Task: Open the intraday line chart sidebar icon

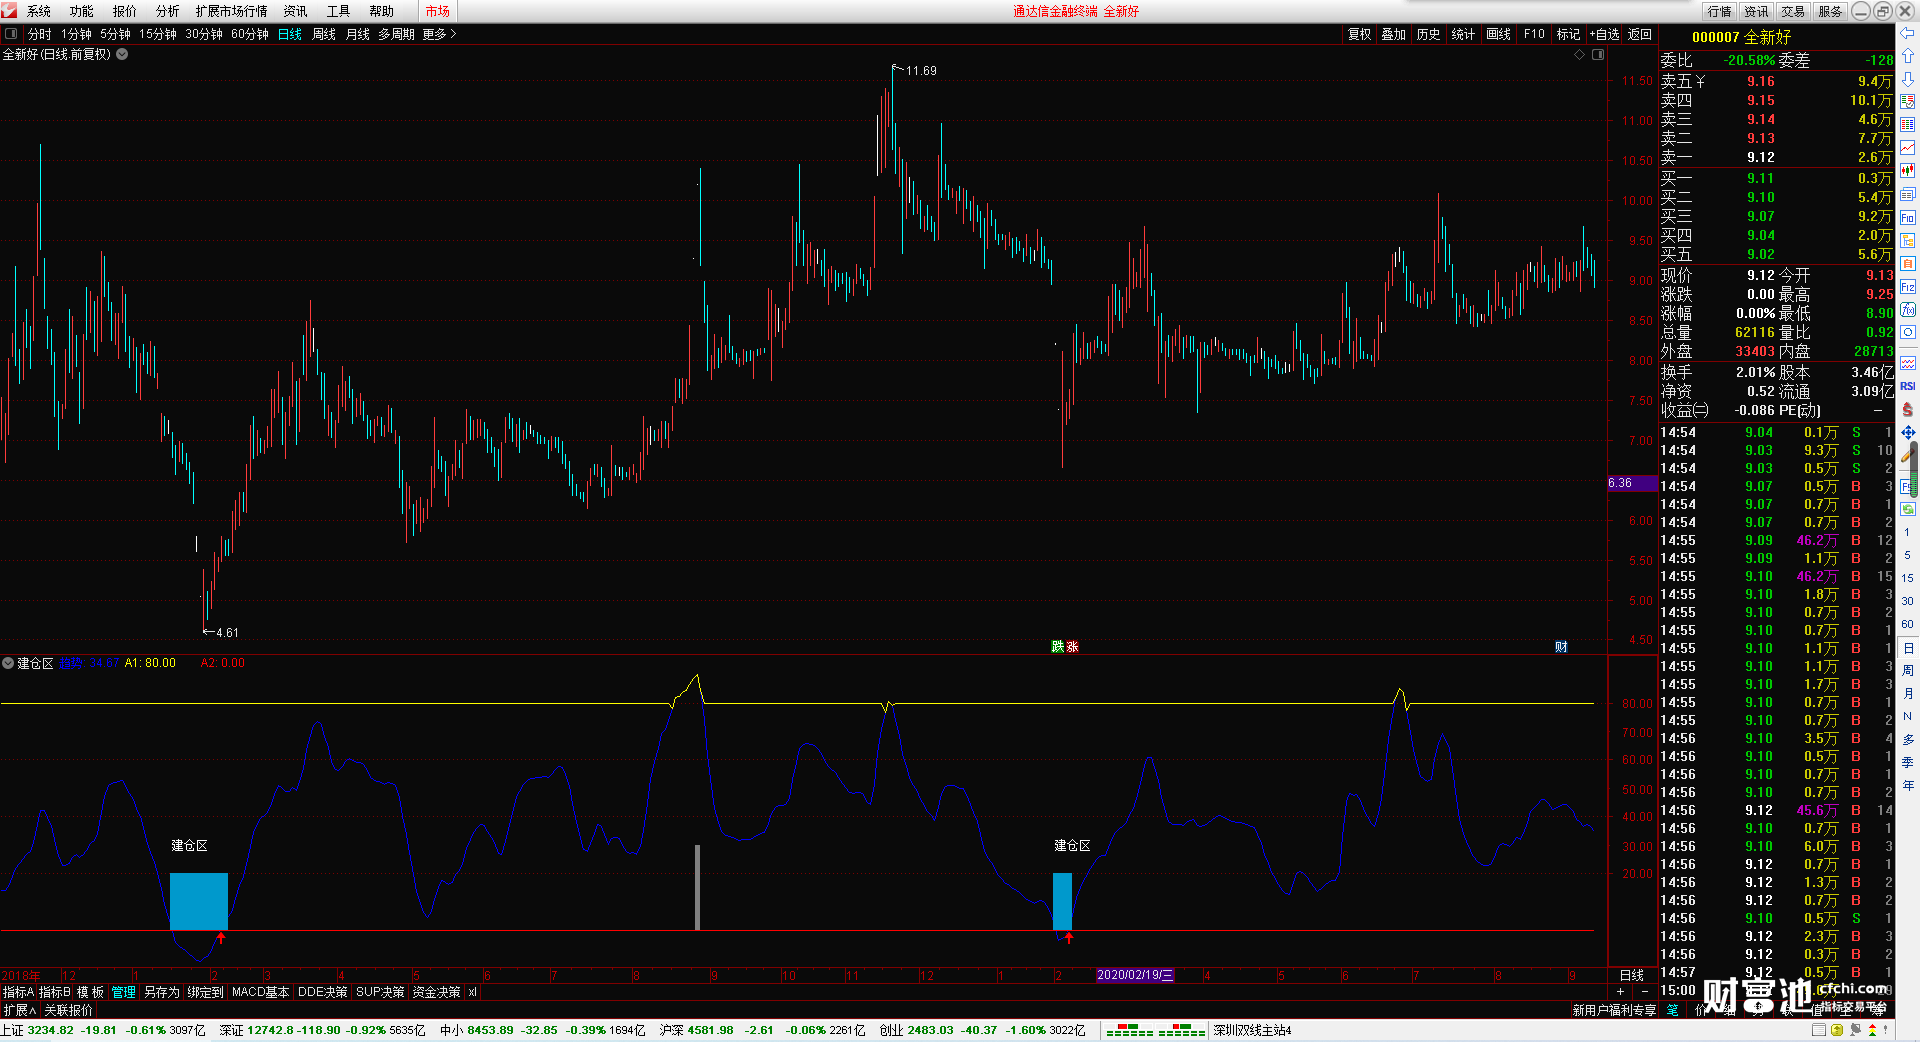Action: pos(1908,148)
